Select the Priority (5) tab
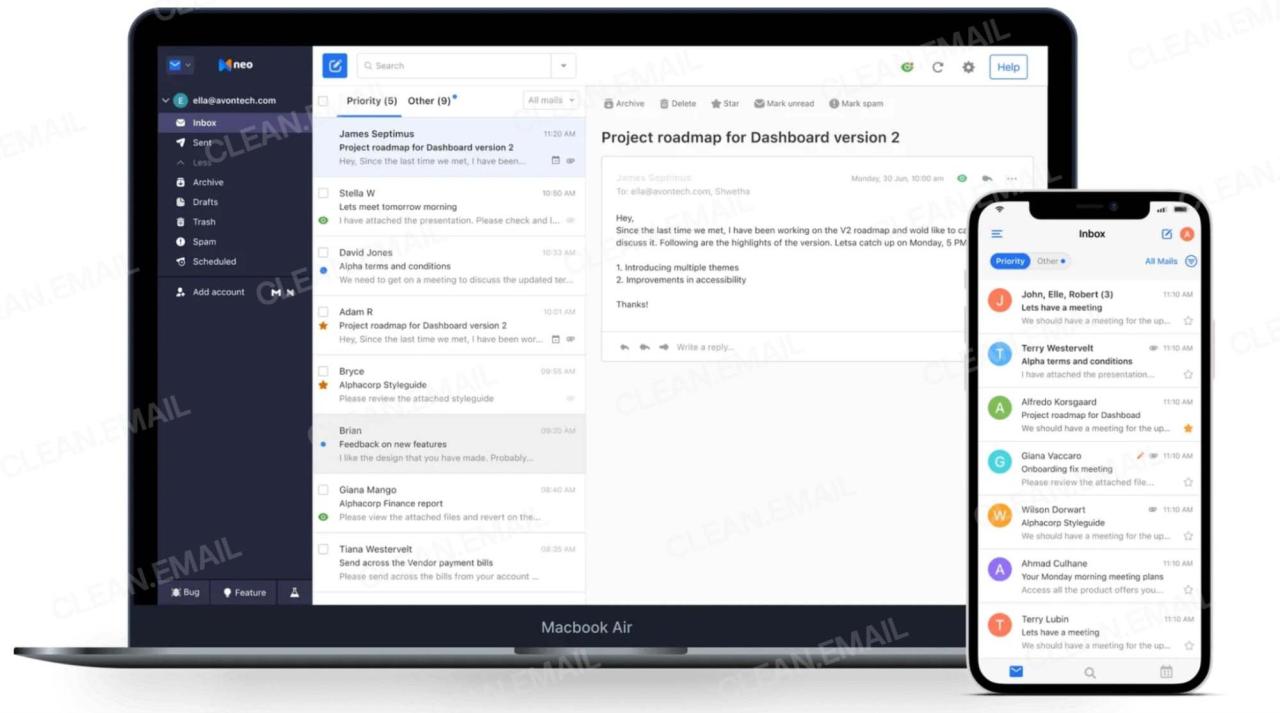 pos(371,101)
